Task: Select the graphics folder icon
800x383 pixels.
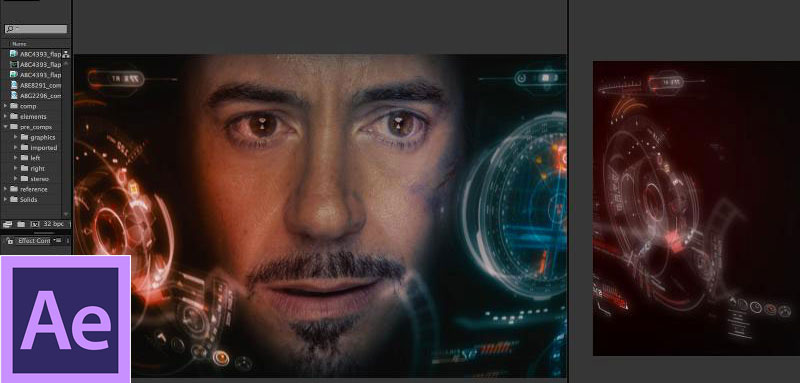Action: point(24,137)
